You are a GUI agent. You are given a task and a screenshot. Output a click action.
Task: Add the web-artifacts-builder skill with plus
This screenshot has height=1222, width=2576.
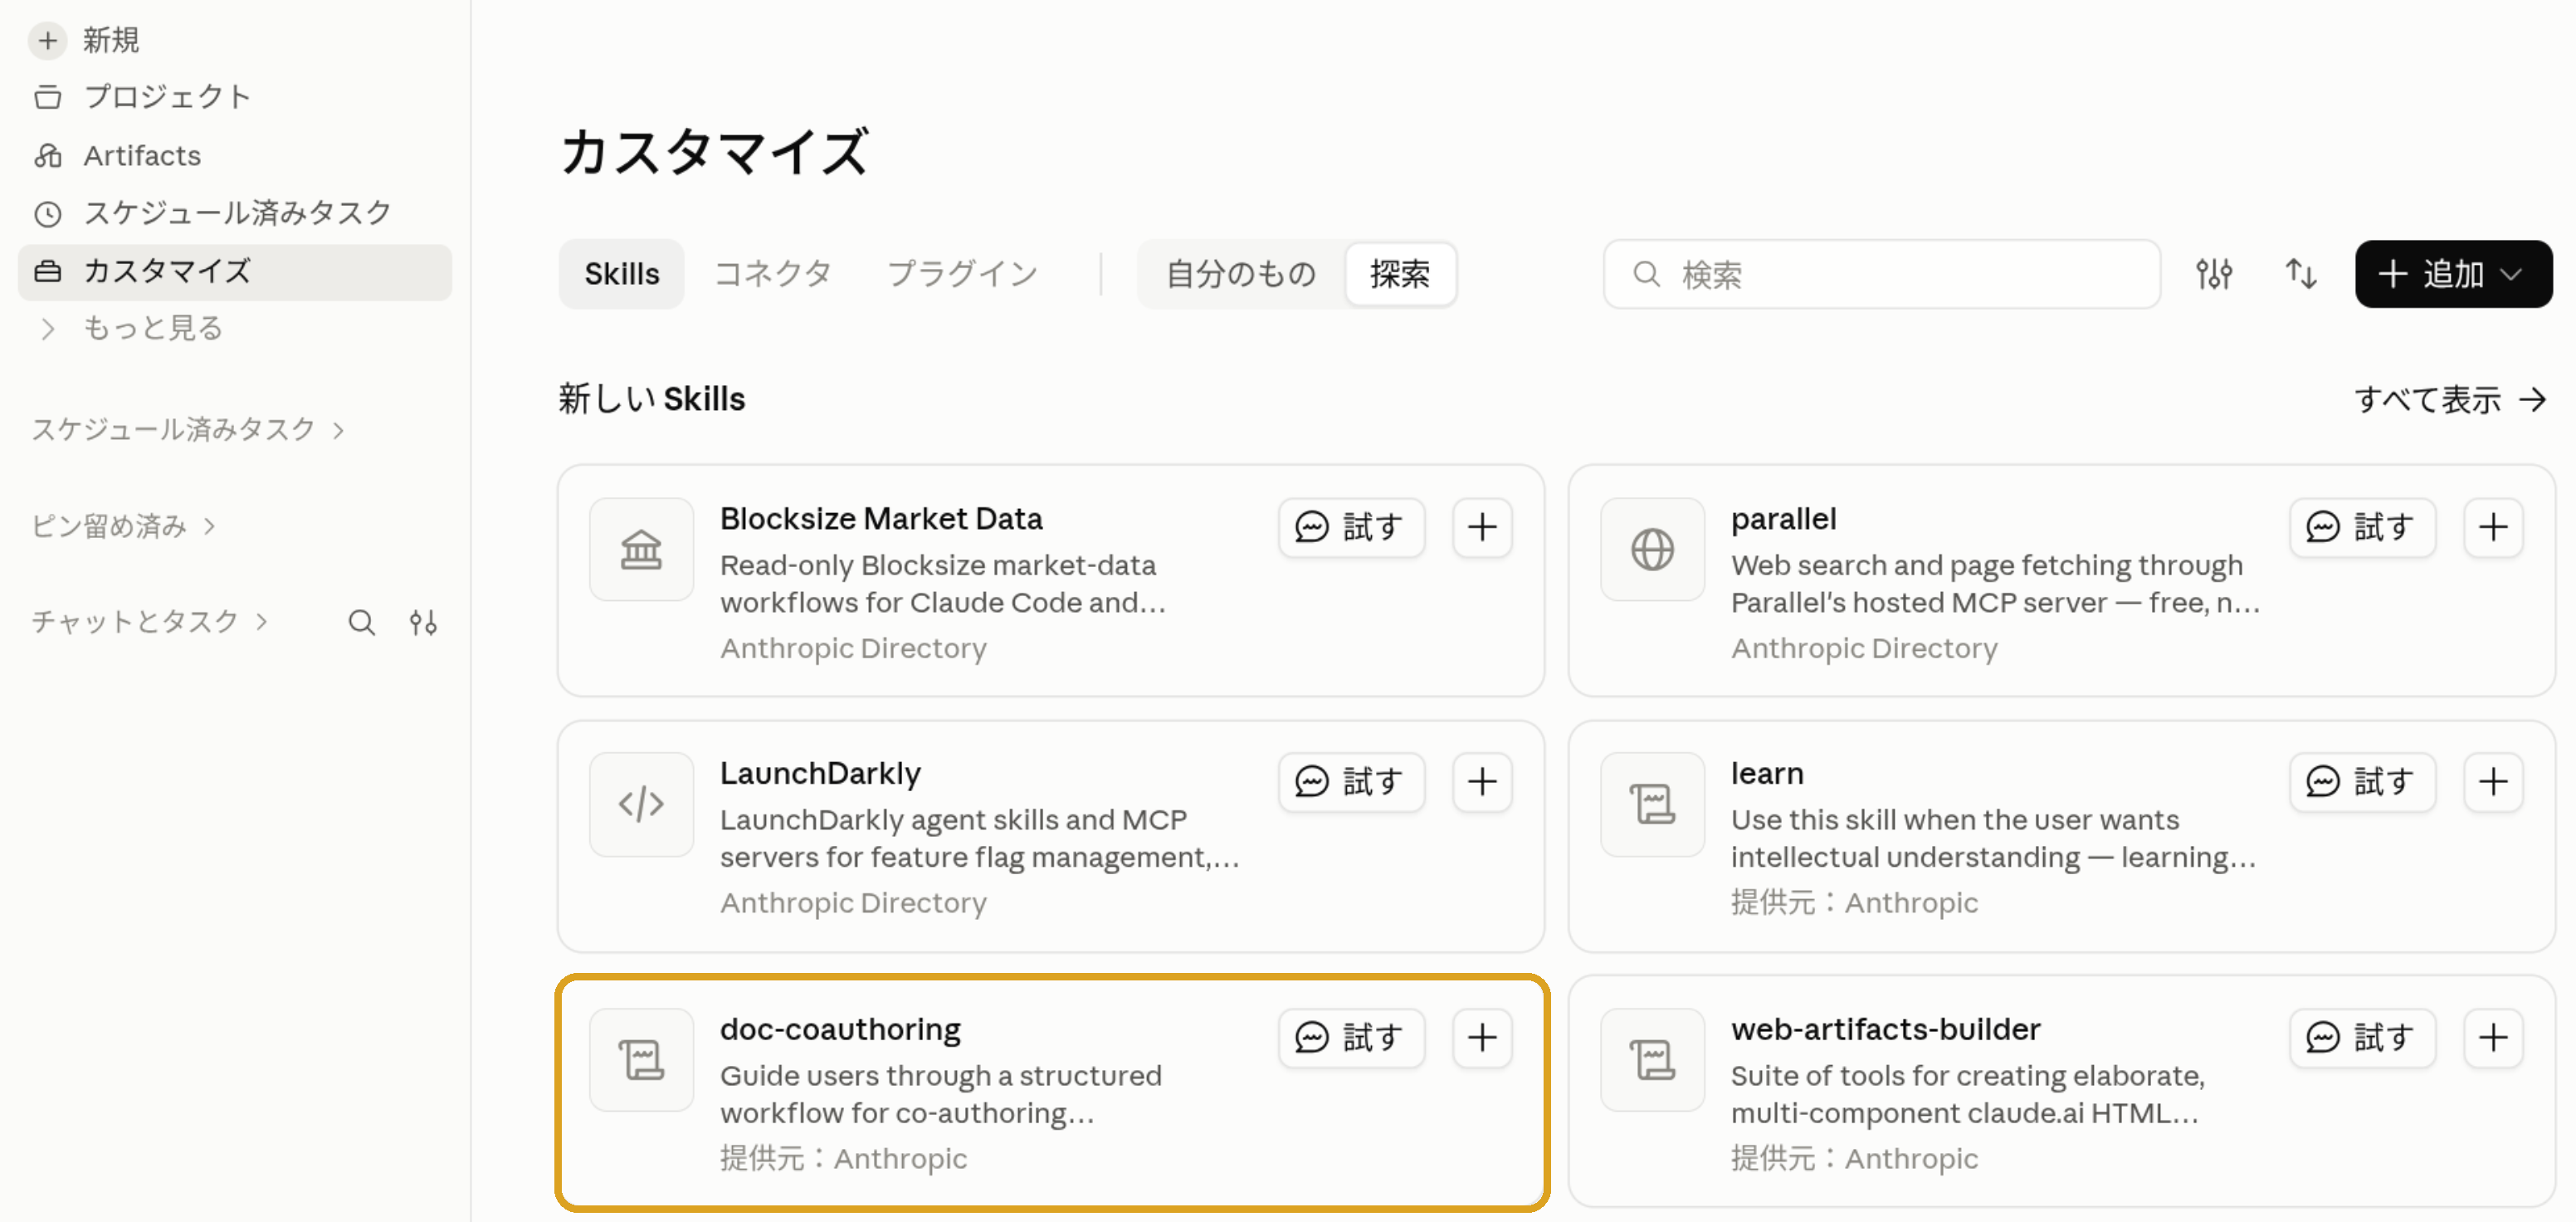tap(2492, 1037)
